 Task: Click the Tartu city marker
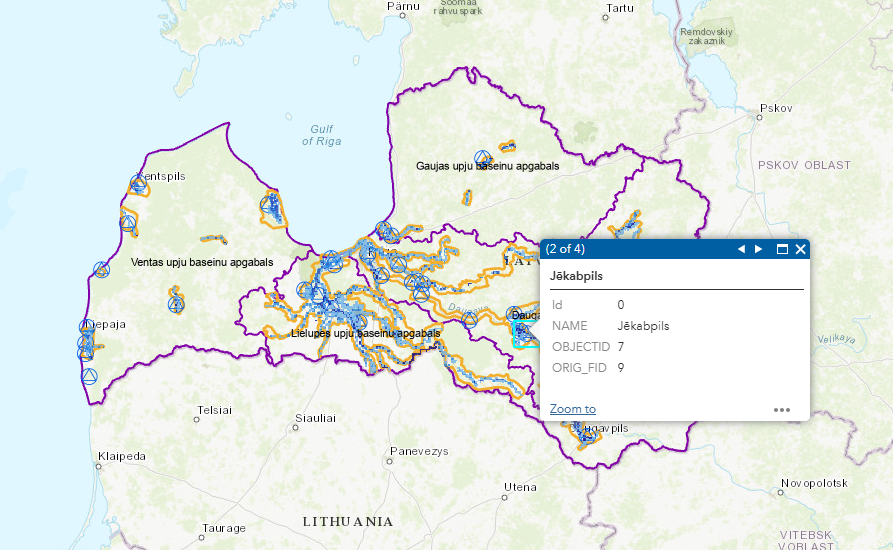606,17
